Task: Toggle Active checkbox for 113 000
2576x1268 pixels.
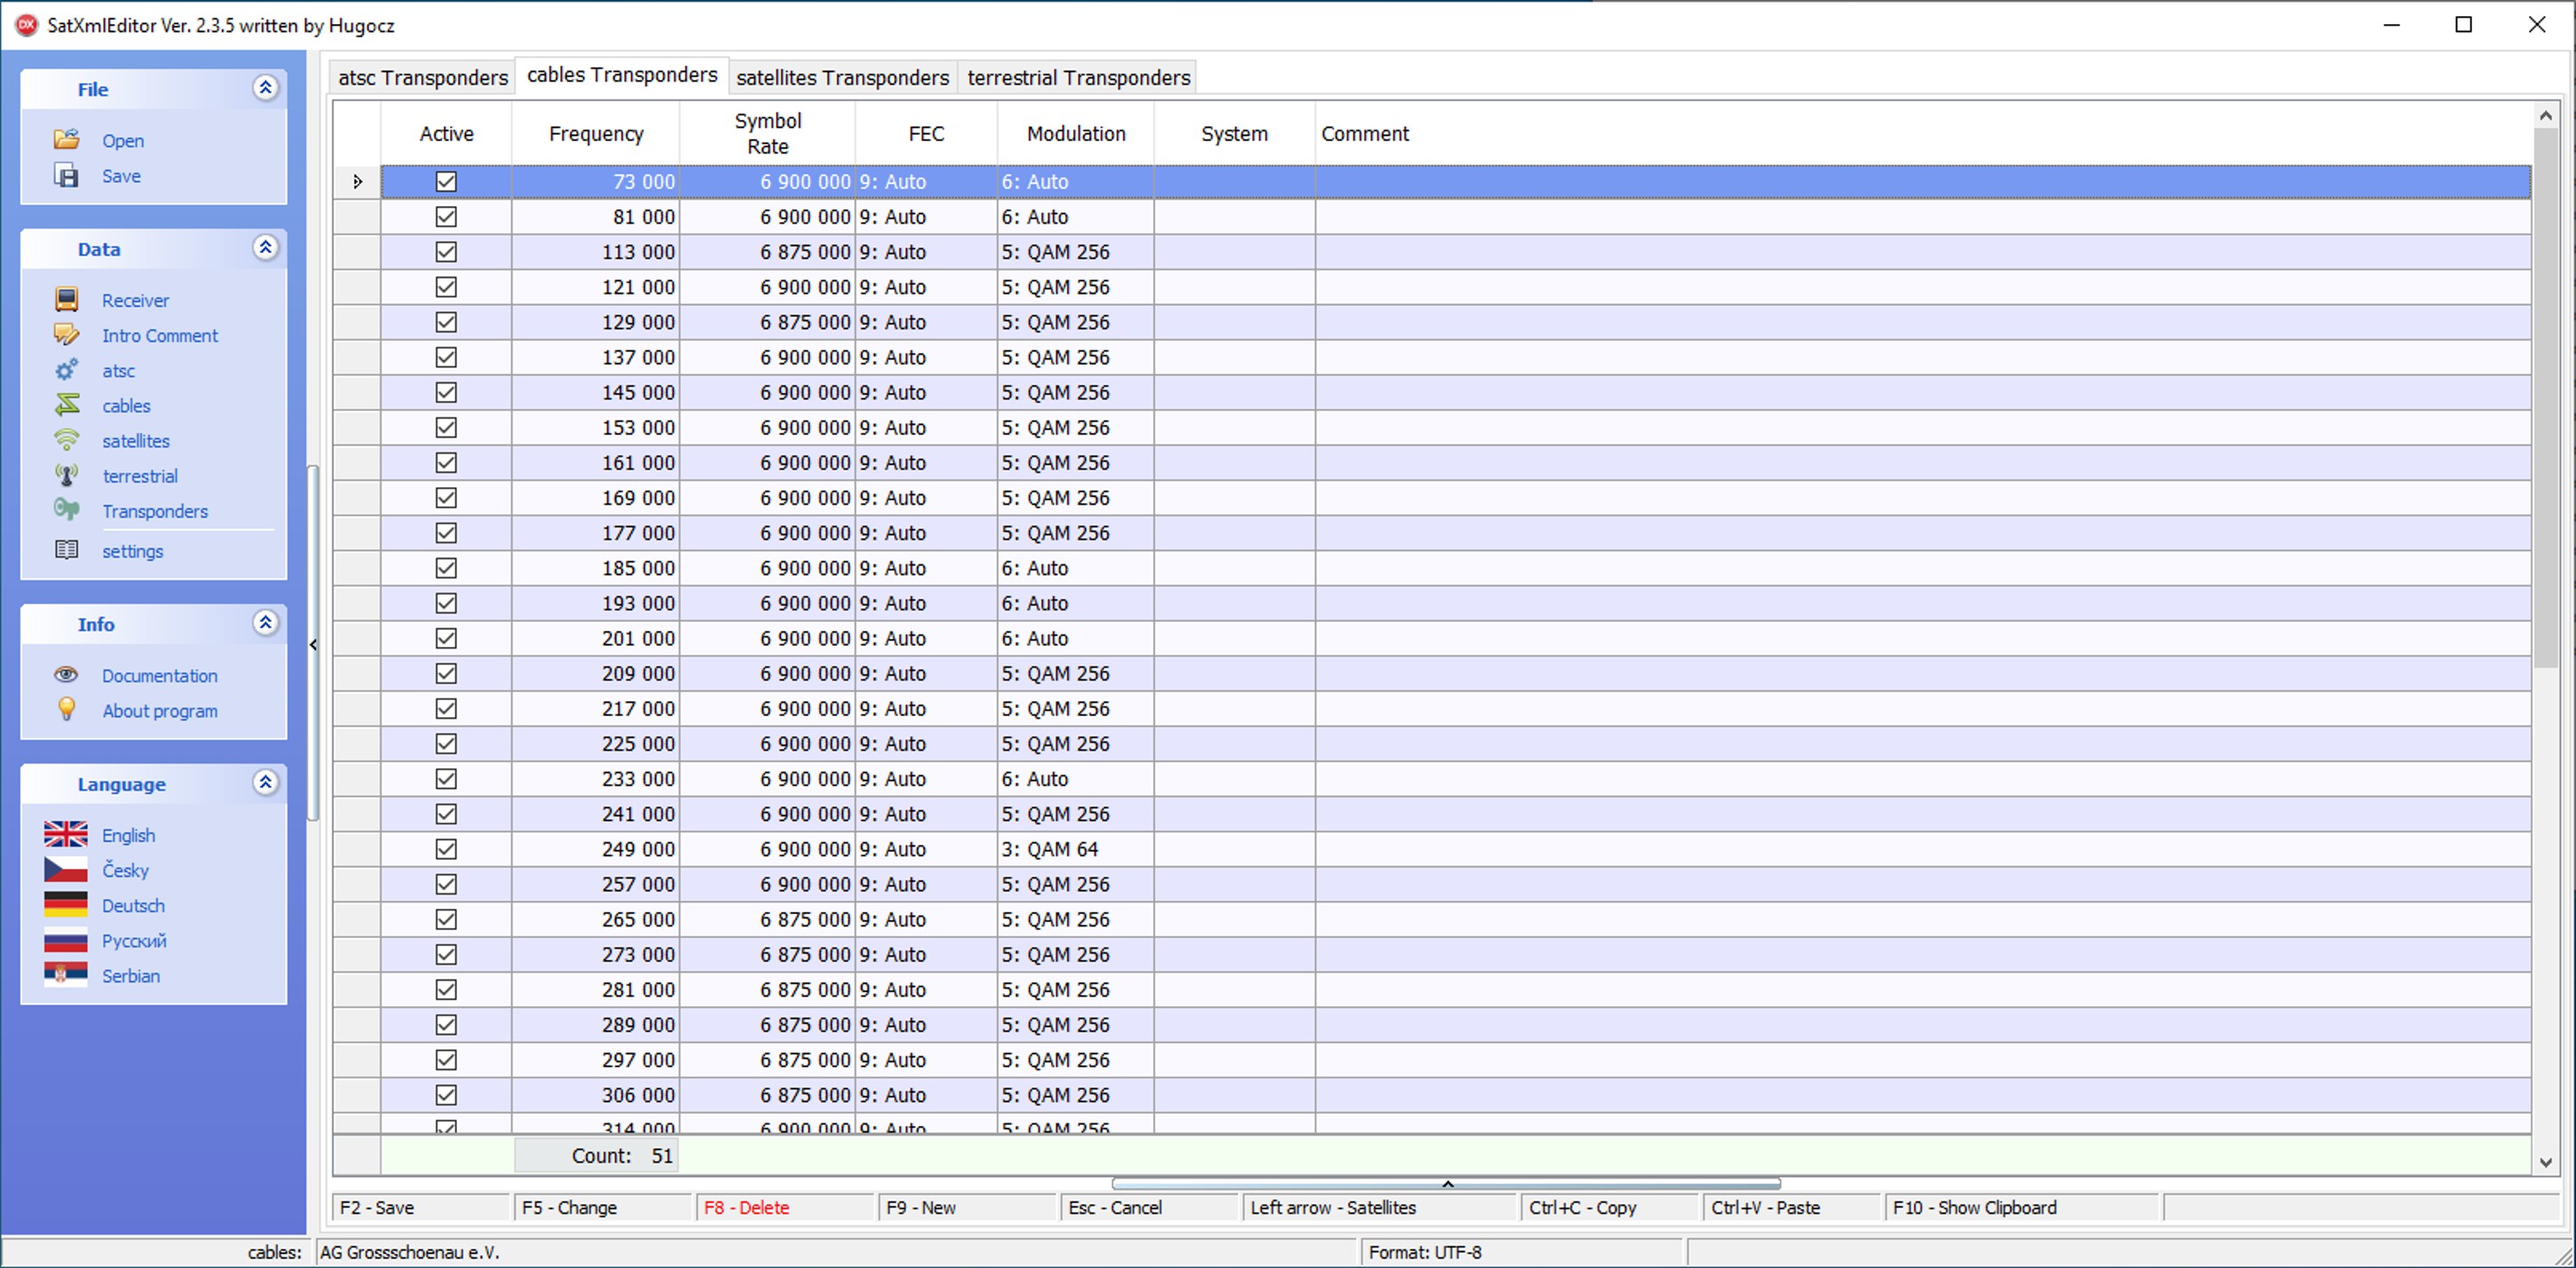Action: [x=446, y=252]
